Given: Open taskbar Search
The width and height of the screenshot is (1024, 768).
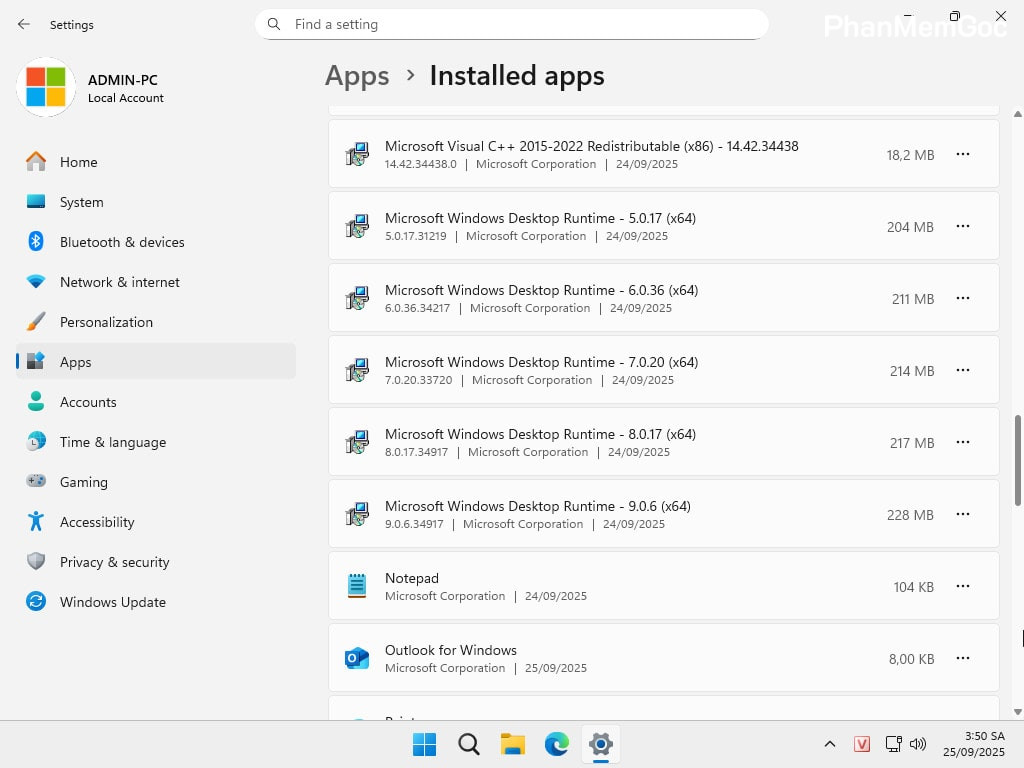Looking at the screenshot, I should 468,744.
